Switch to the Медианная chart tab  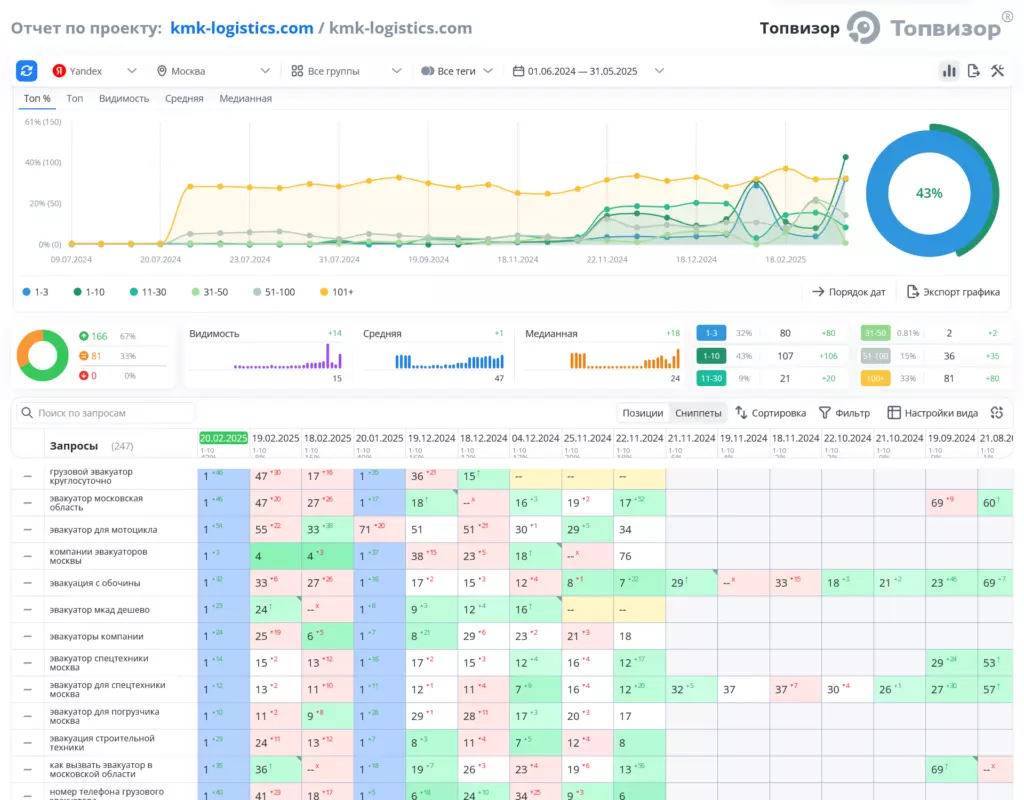click(246, 99)
